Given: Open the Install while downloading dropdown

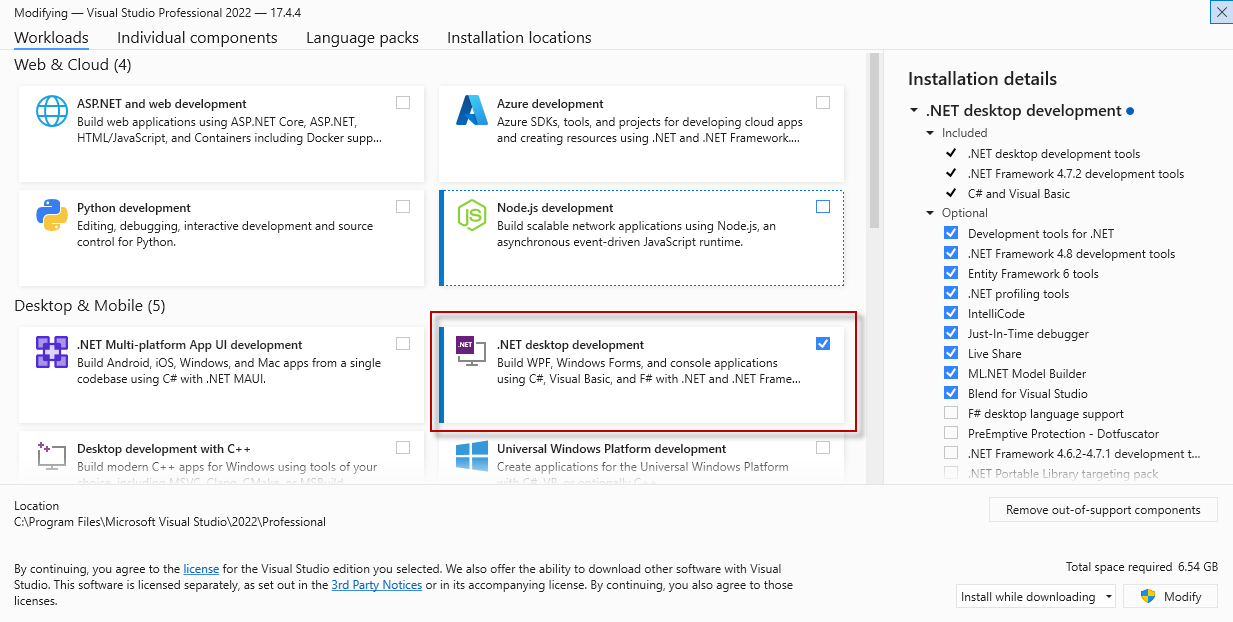Looking at the screenshot, I should (x=1108, y=596).
